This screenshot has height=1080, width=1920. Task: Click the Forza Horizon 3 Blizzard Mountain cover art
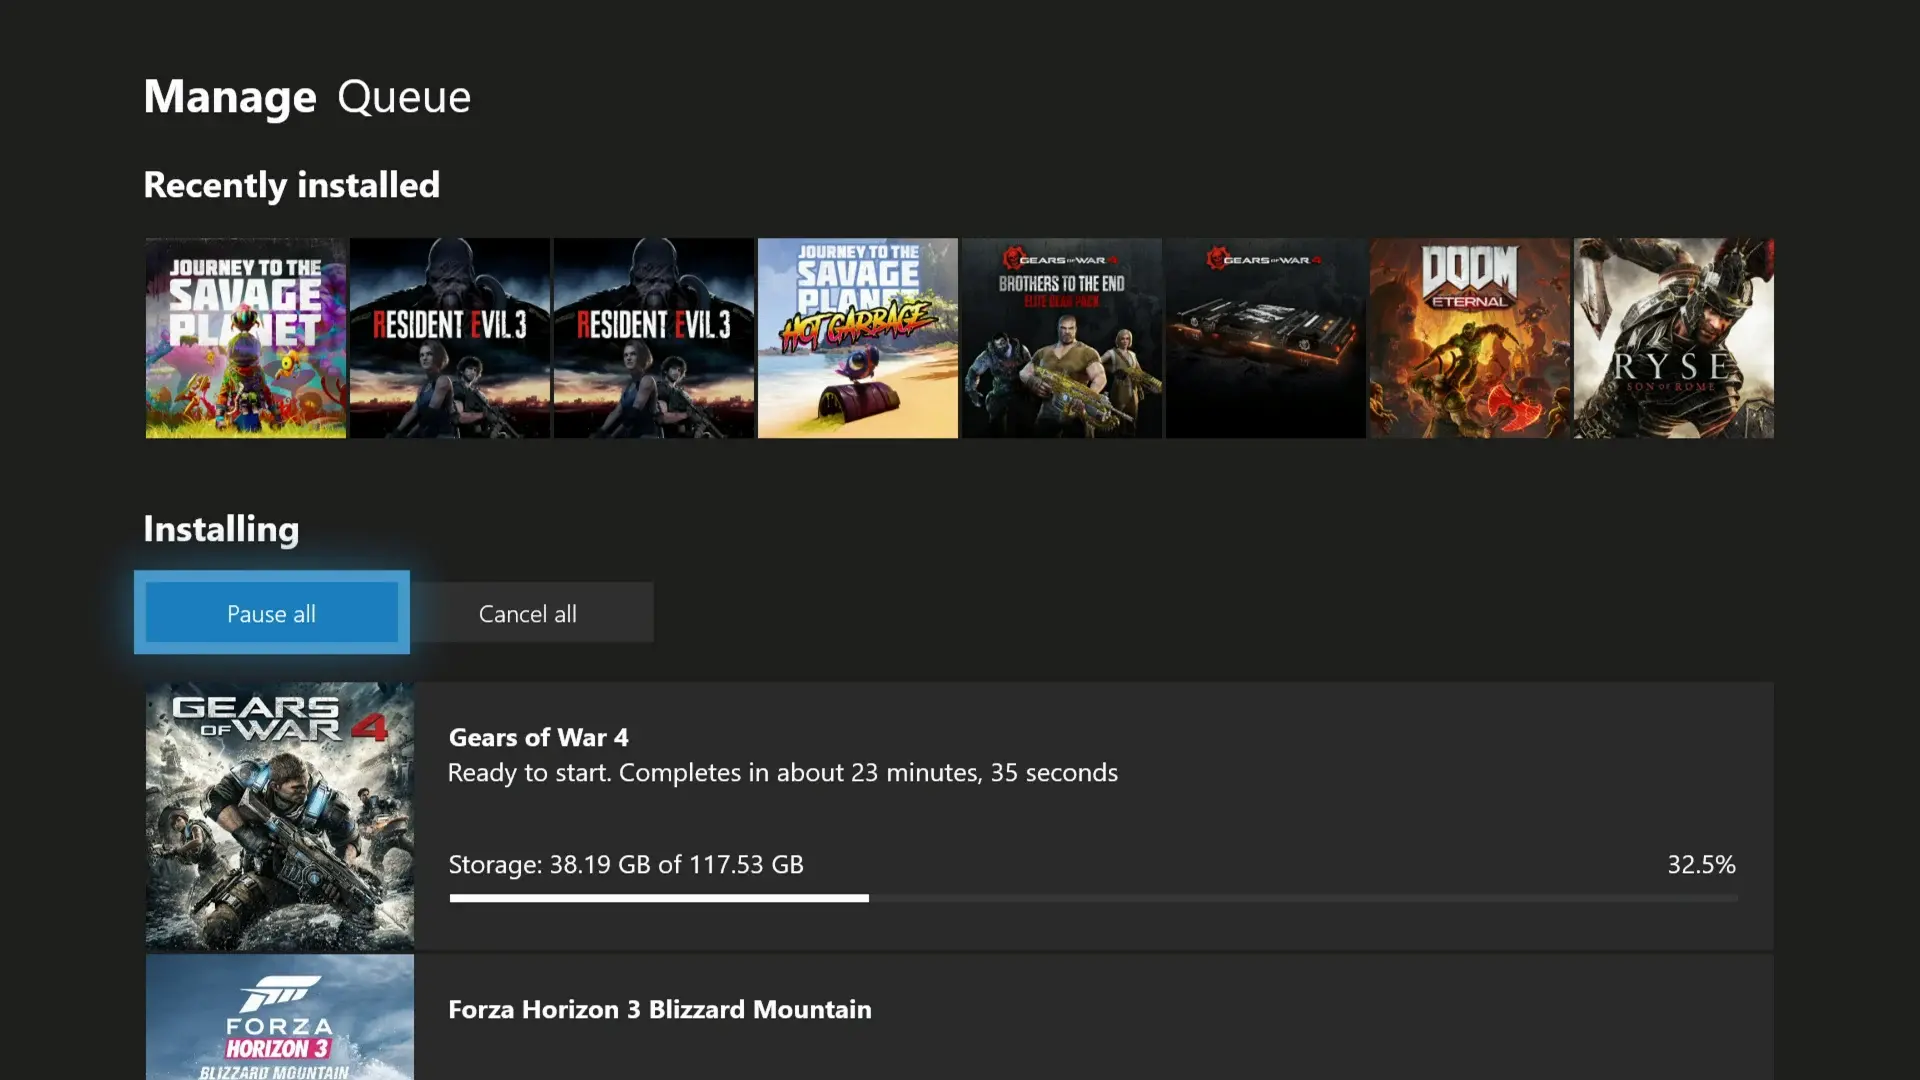coord(280,1016)
